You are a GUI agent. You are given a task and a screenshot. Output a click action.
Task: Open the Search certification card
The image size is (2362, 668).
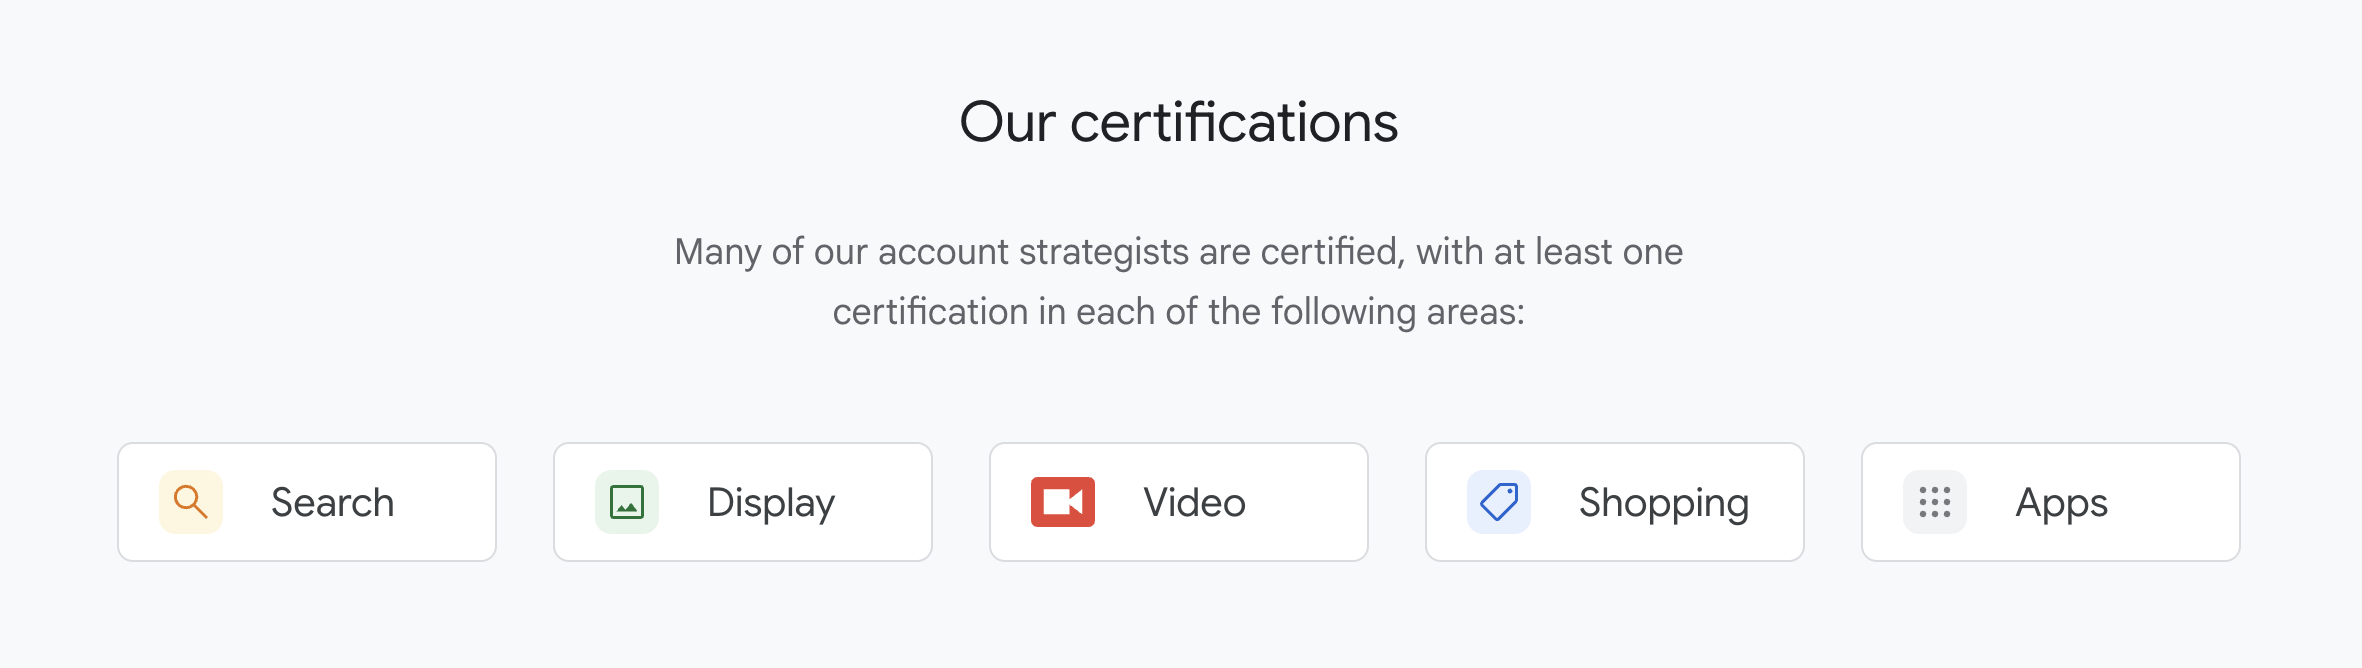pyautogui.click(x=307, y=502)
